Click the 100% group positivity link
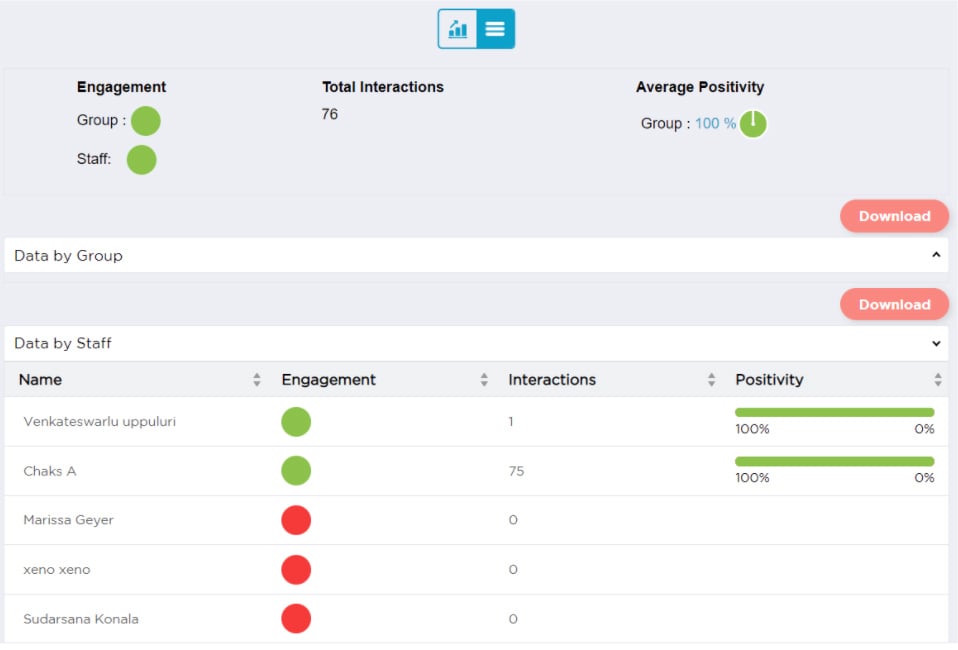This screenshot has height=650, width=958. 714,124
